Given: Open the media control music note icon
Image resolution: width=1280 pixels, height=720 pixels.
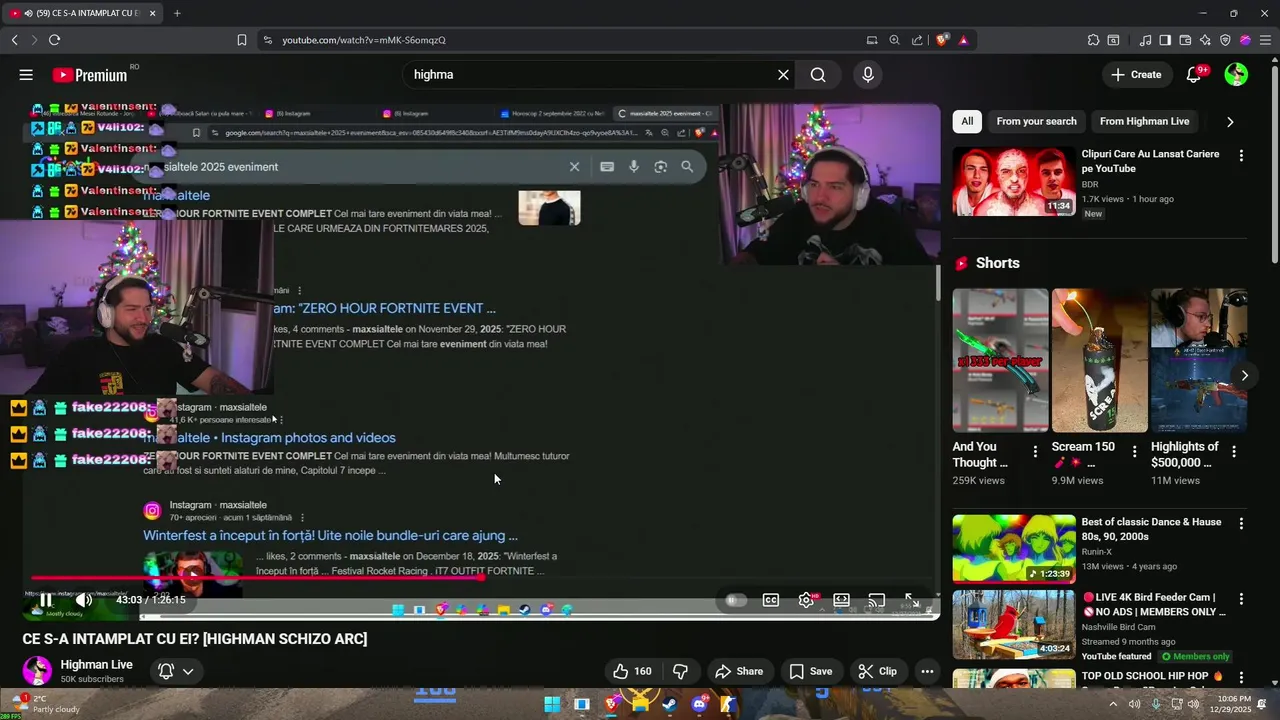Looking at the screenshot, I should click(x=1145, y=40).
